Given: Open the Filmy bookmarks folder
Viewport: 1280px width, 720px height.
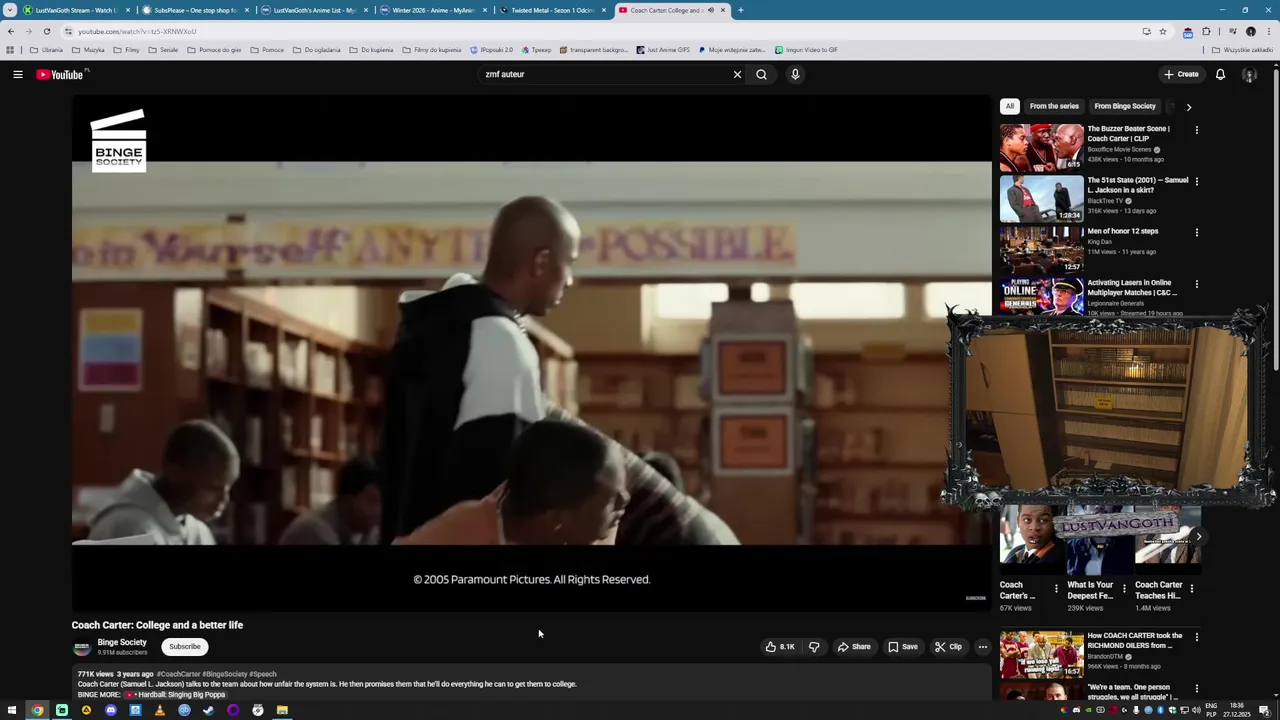Looking at the screenshot, I should click(127, 49).
